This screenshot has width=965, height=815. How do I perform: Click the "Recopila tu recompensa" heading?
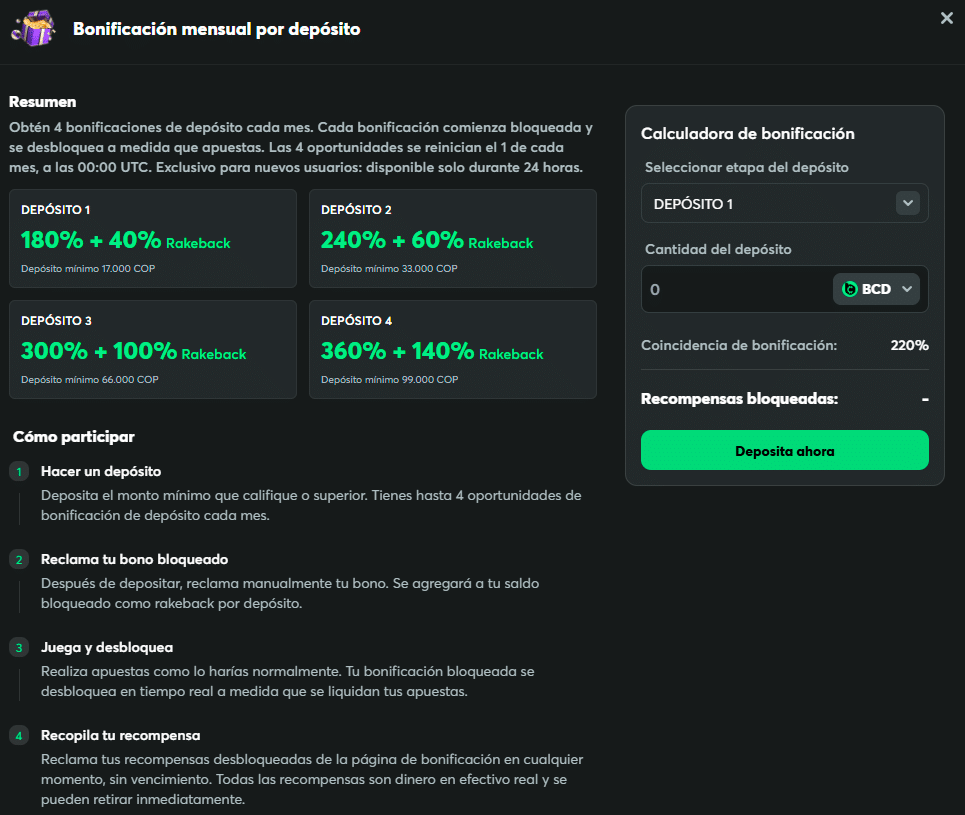pos(121,736)
